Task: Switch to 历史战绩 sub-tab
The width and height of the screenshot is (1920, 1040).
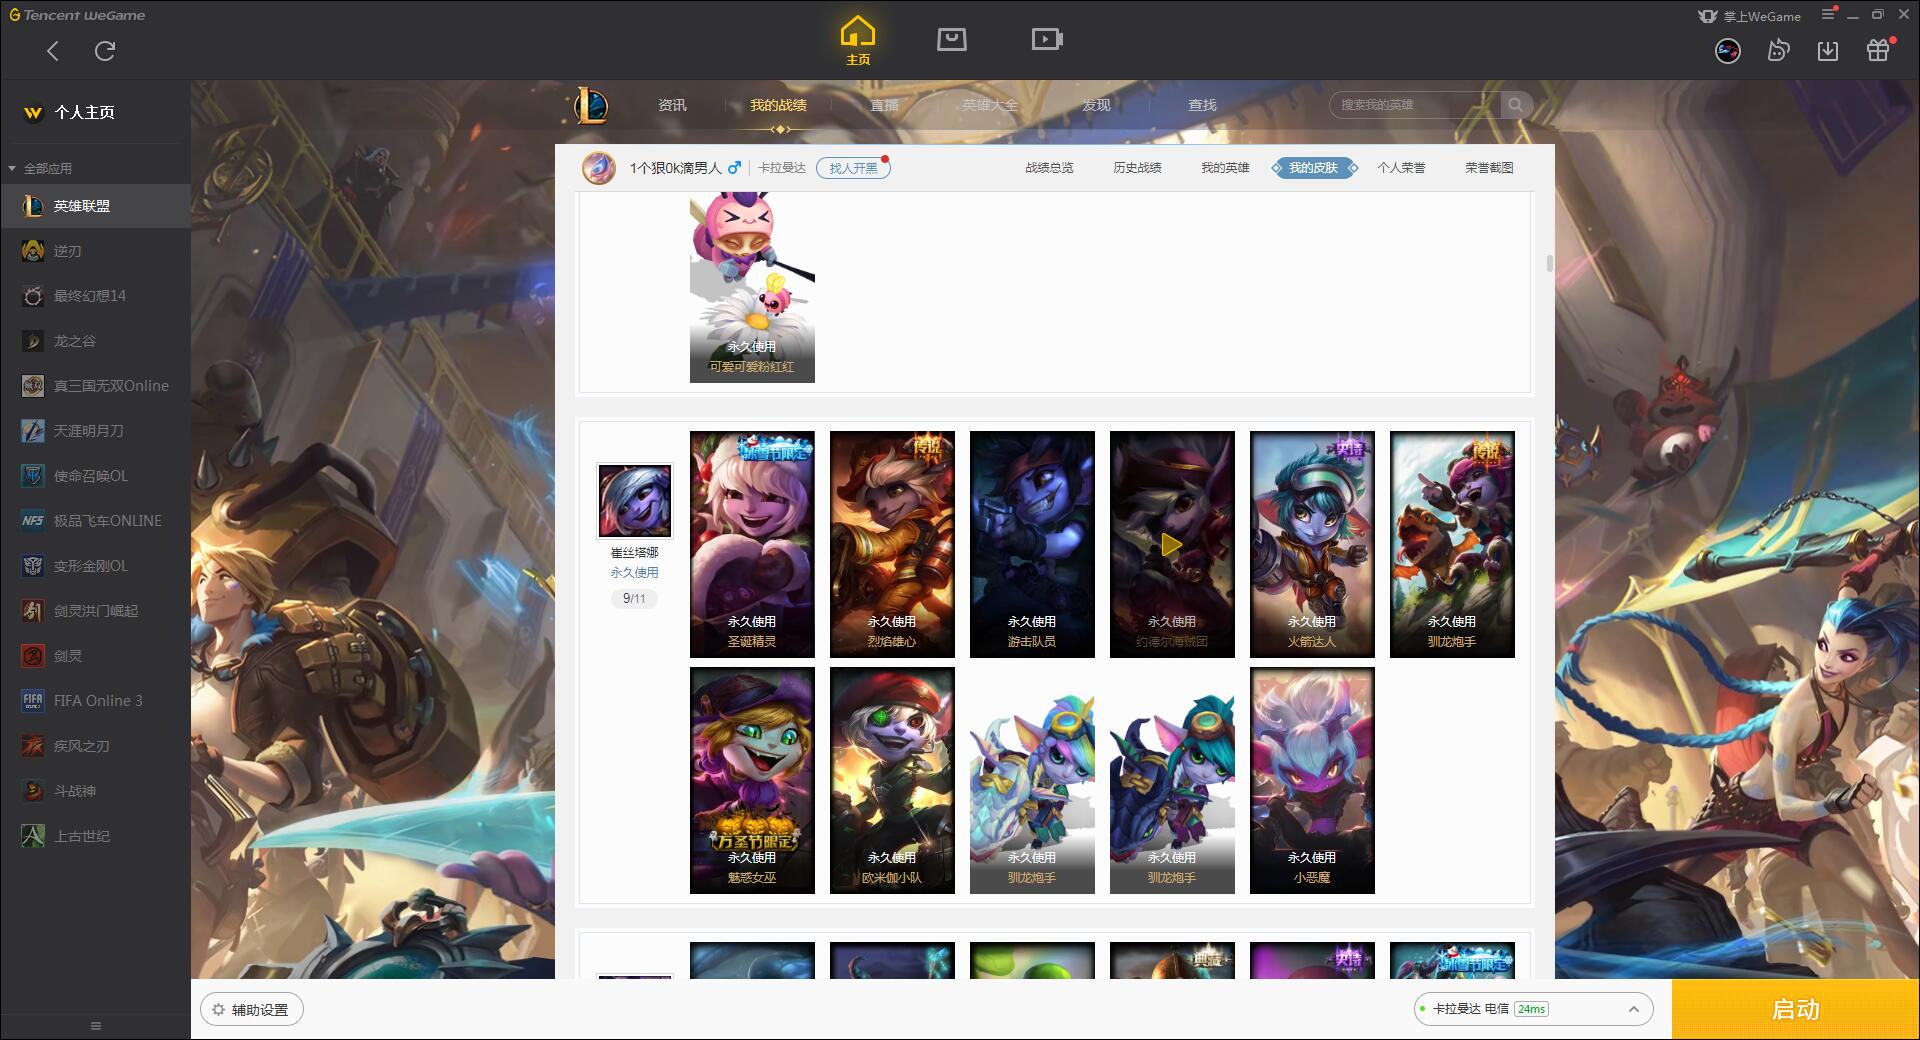Action: click(x=1137, y=168)
